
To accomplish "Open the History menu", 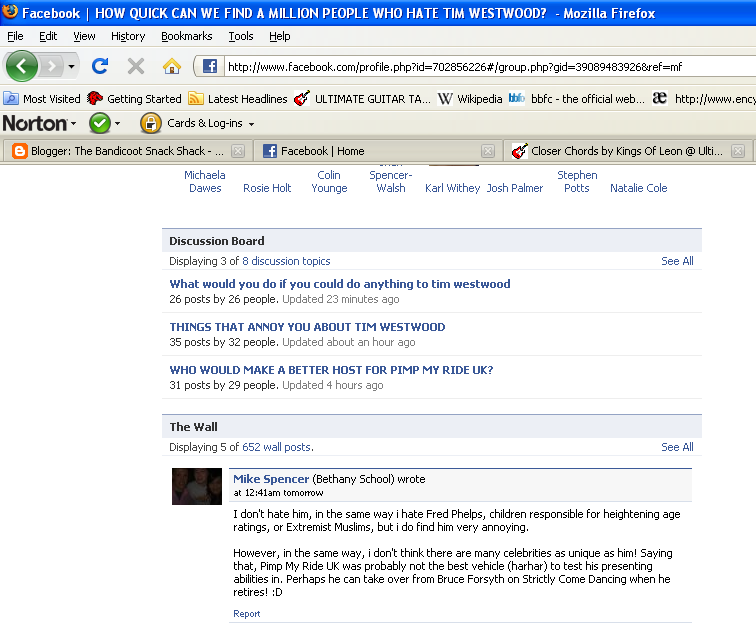I will [128, 36].
